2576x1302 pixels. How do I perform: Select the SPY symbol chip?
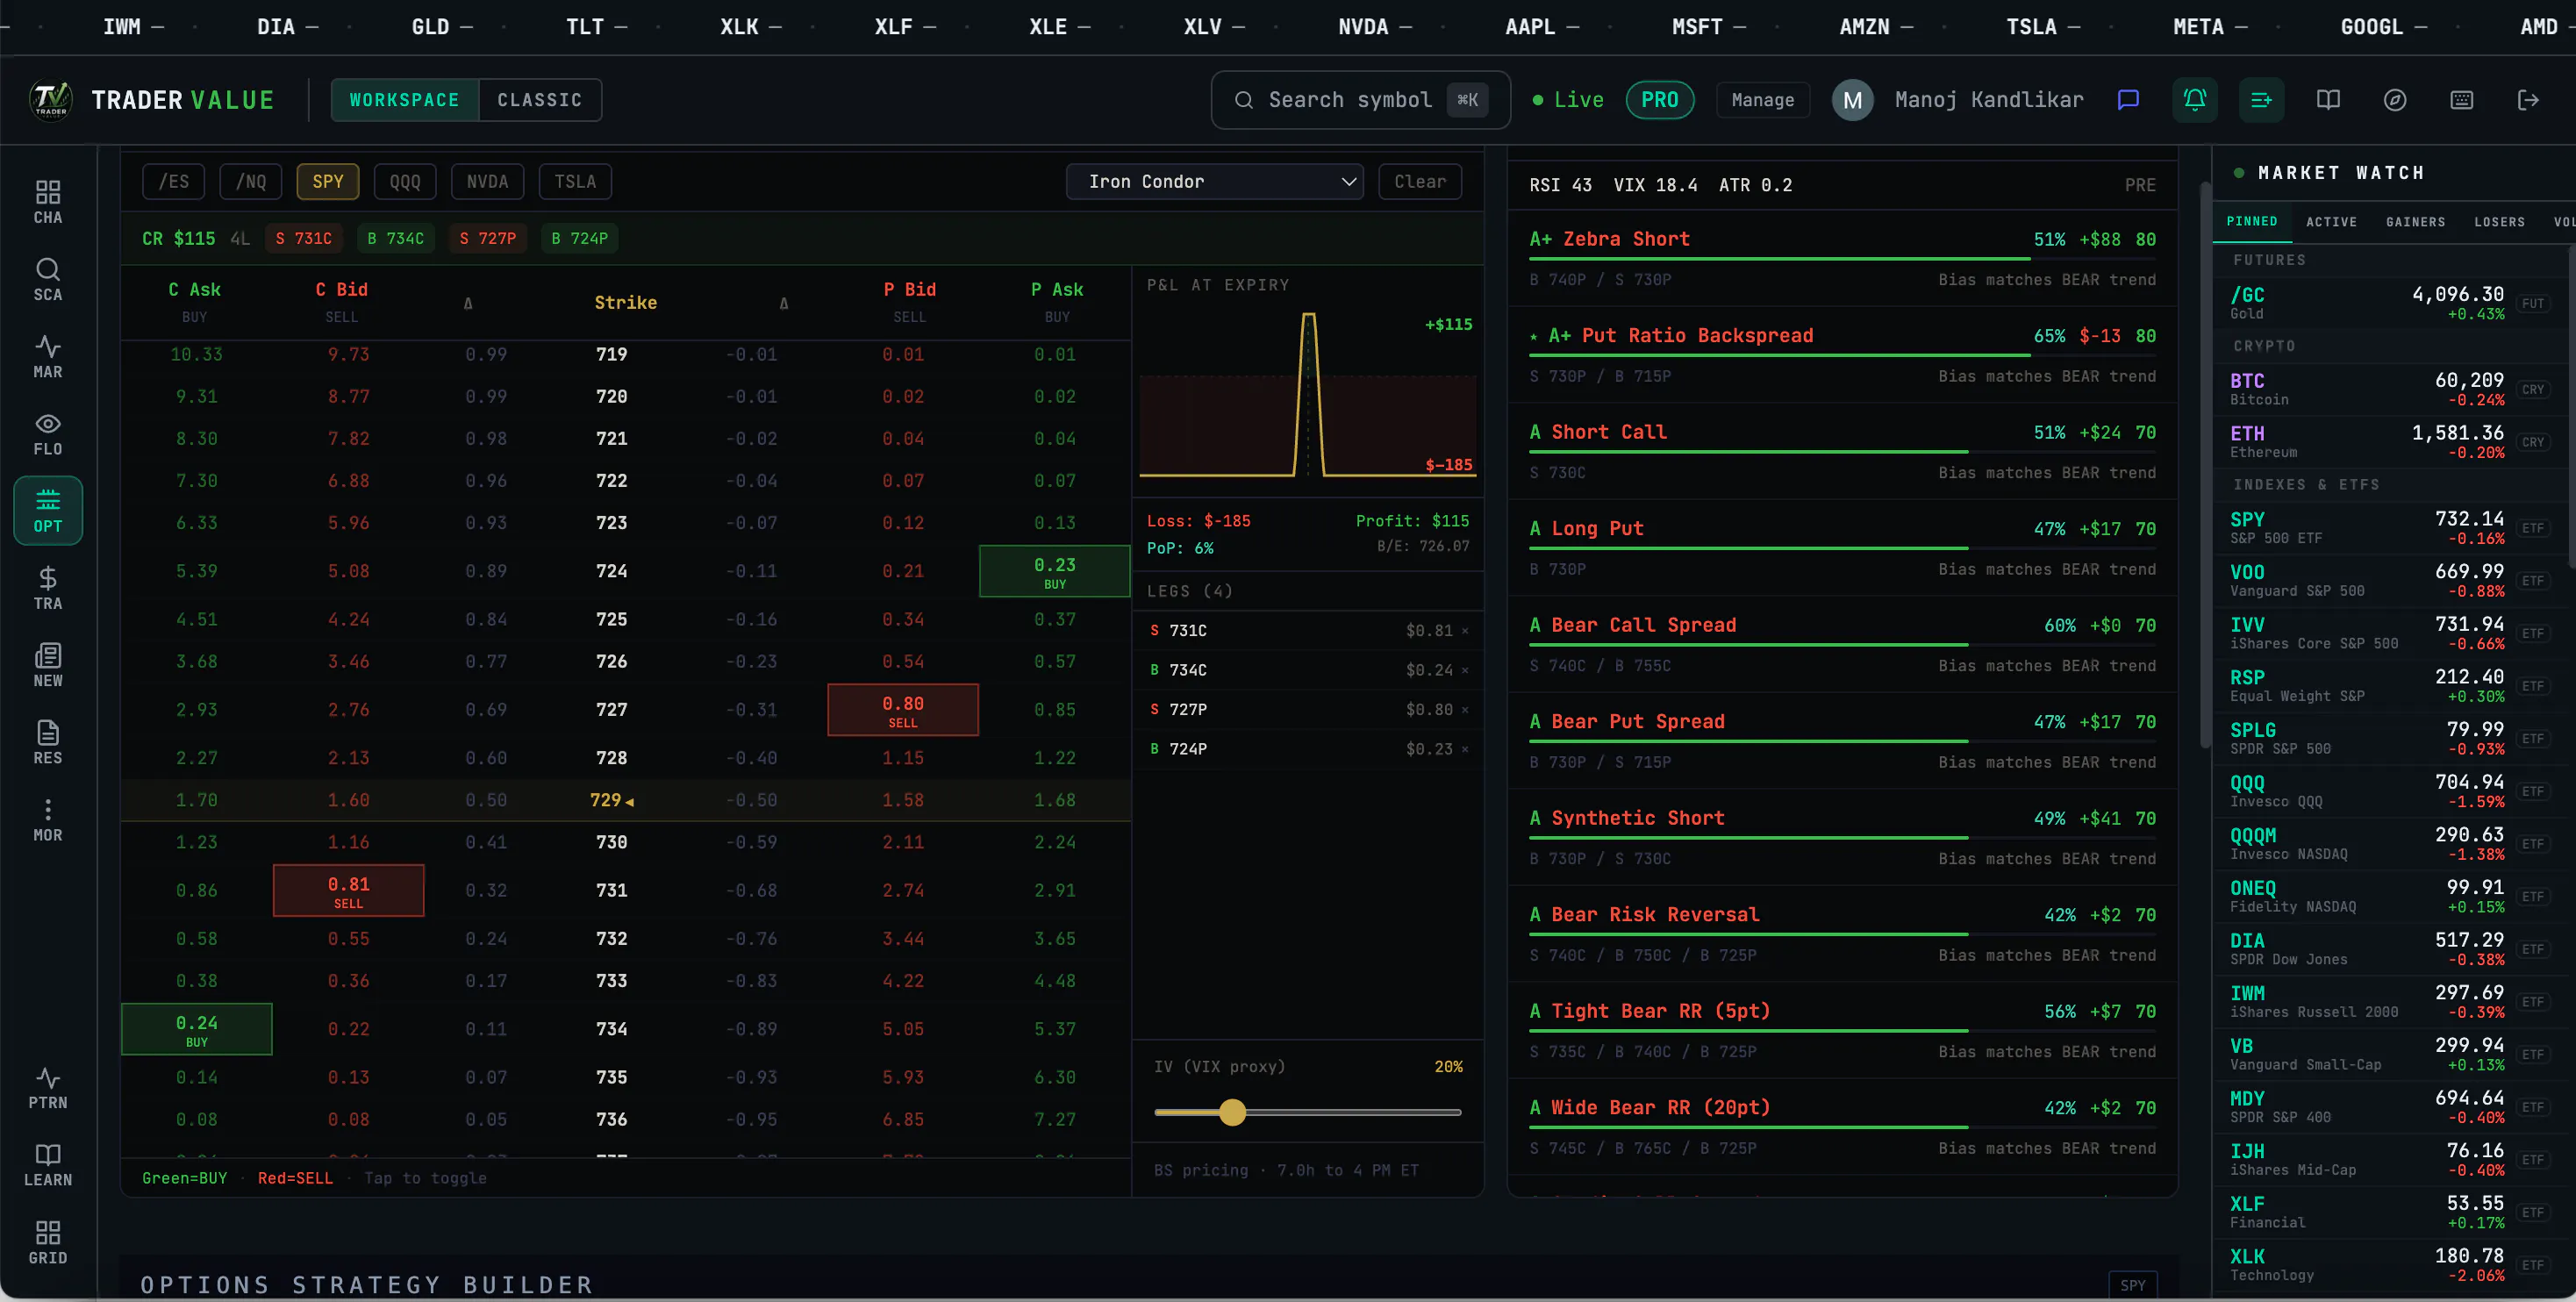(328, 182)
